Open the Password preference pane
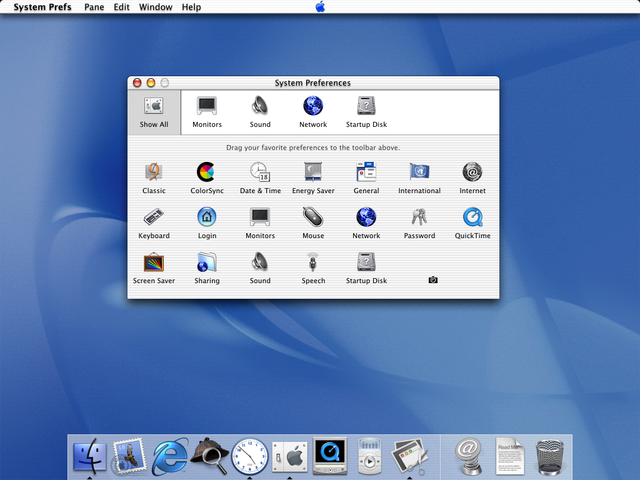Screen dimensions: 640x480 [419, 223]
